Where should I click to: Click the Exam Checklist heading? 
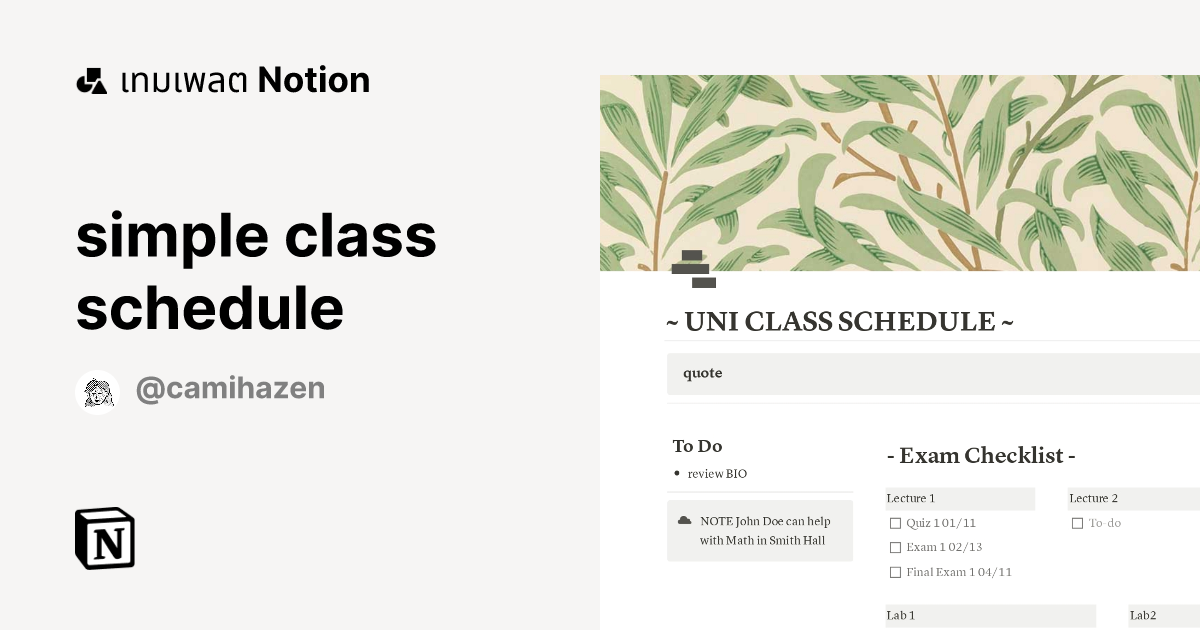pyautogui.click(x=981, y=456)
